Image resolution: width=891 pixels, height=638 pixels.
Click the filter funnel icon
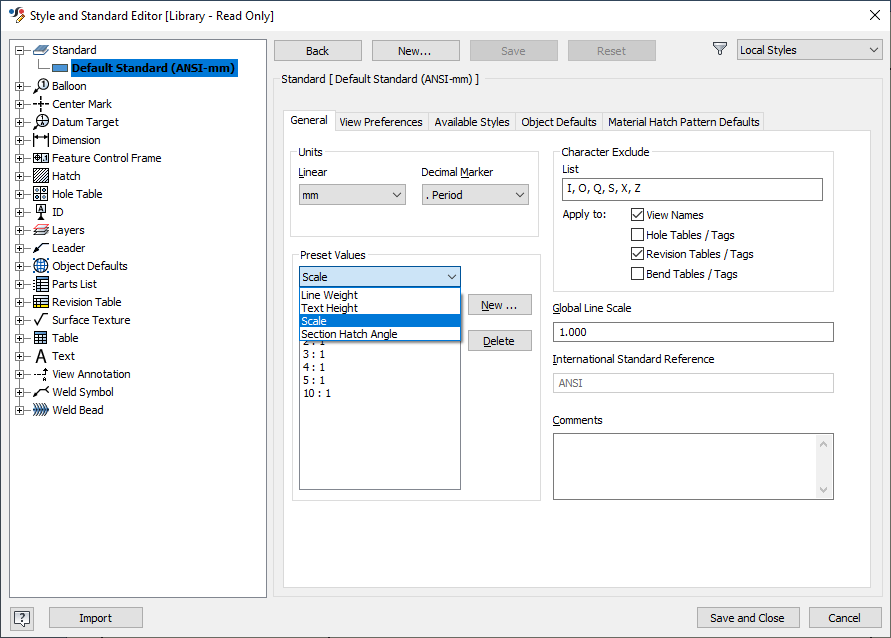pos(719,49)
